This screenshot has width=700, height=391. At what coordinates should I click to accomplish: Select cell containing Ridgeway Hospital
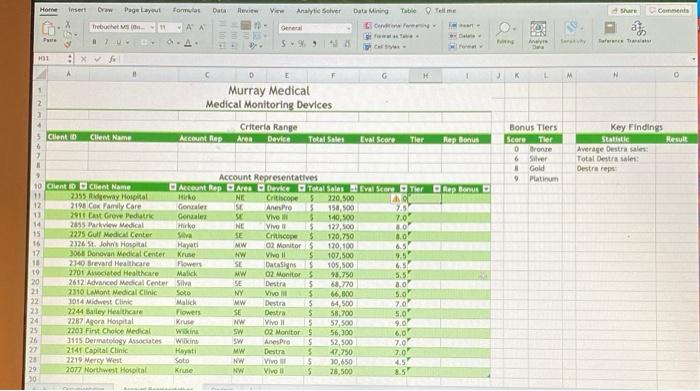(x=133, y=196)
